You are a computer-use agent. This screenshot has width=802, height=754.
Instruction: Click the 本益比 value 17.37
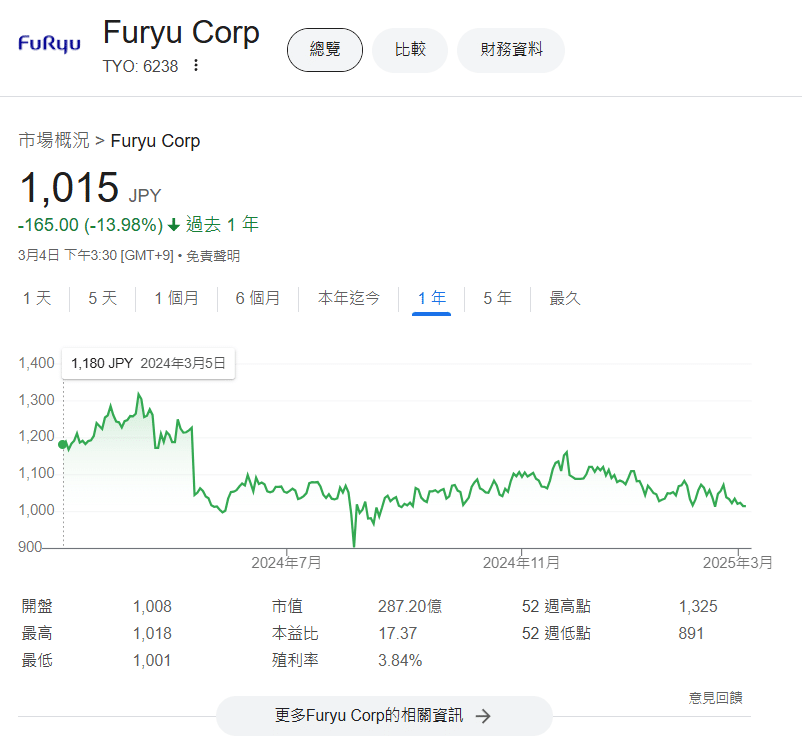(x=398, y=634)
